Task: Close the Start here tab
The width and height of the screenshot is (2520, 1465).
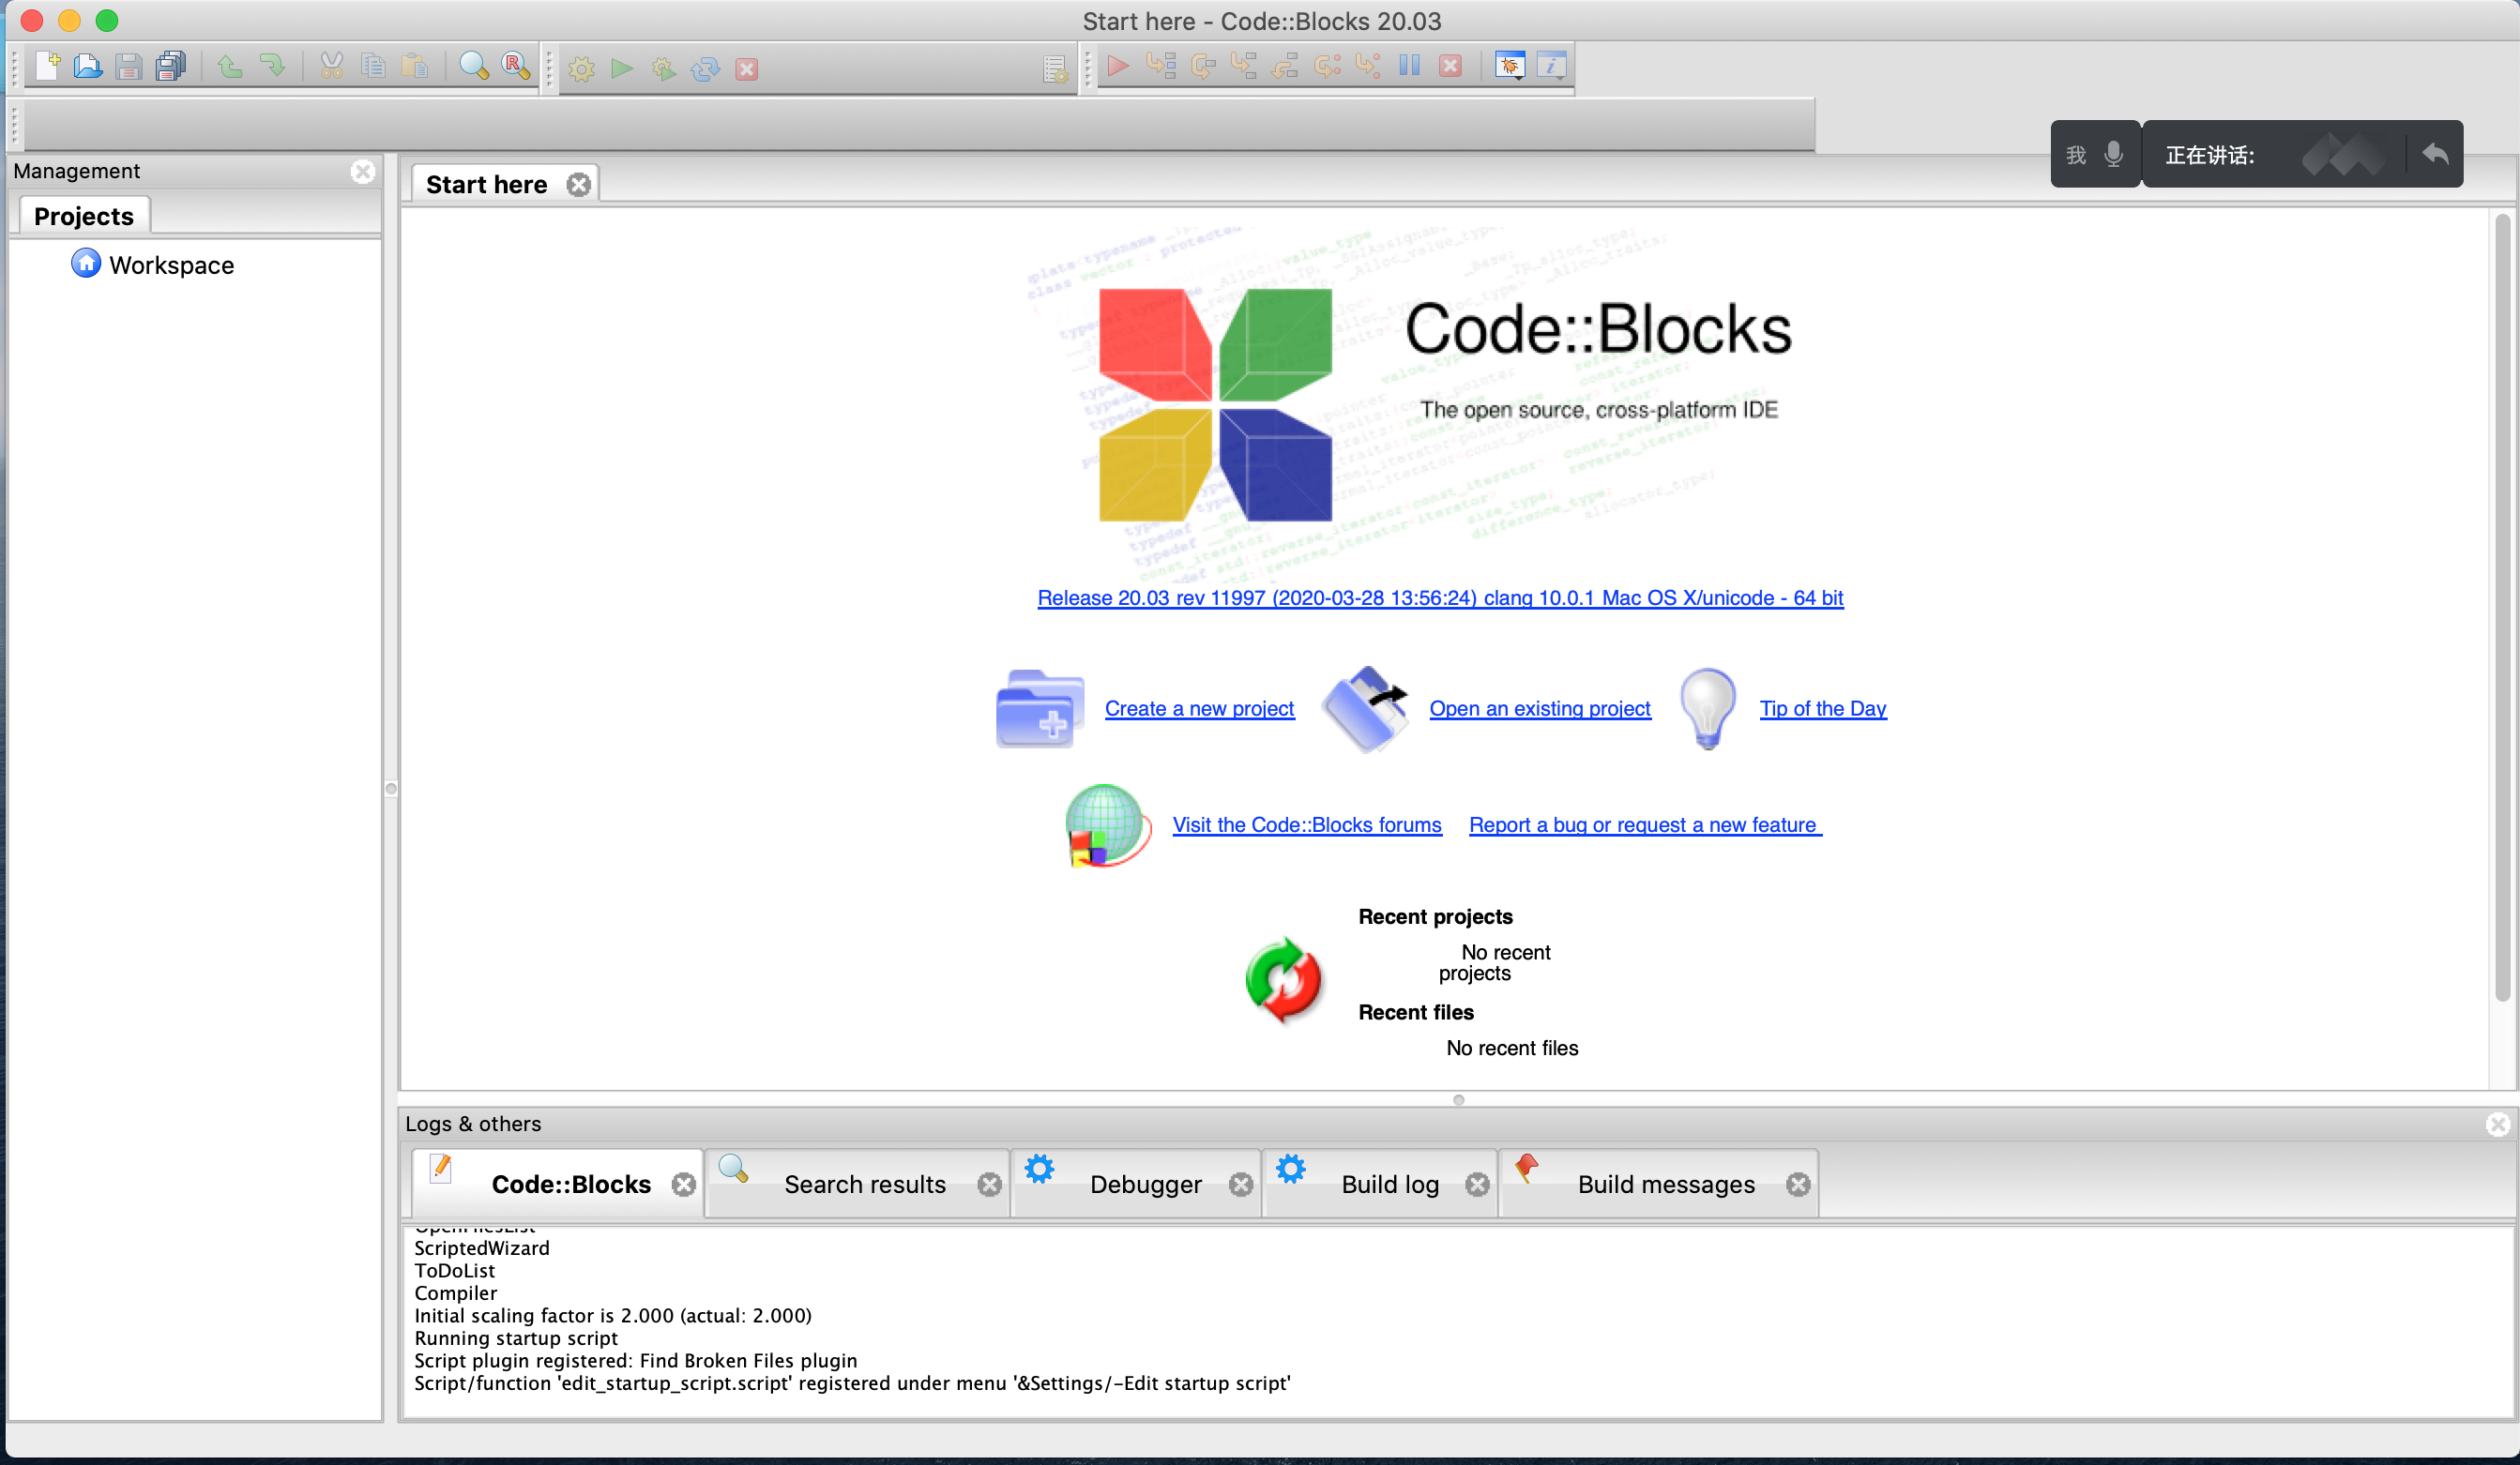Action: coord(578,185)
